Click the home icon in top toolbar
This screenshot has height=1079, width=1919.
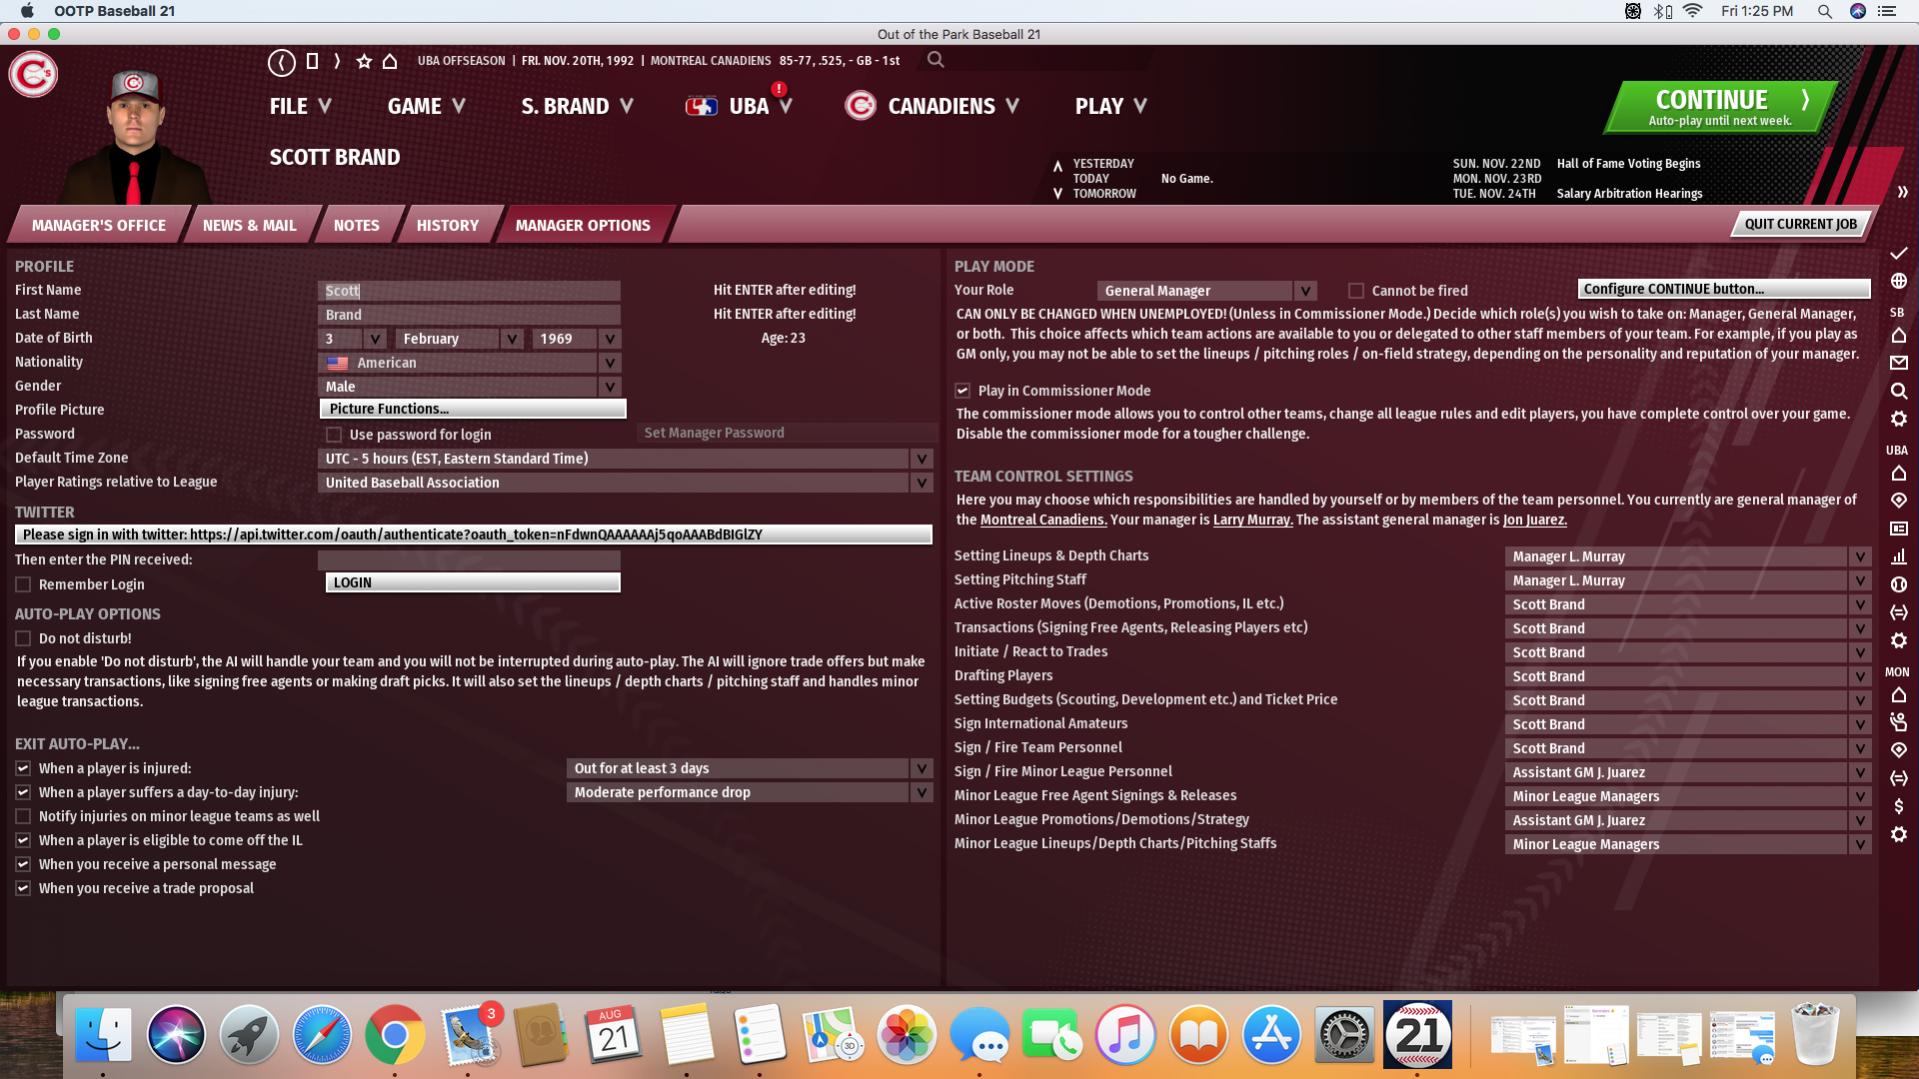pos(390,62)
